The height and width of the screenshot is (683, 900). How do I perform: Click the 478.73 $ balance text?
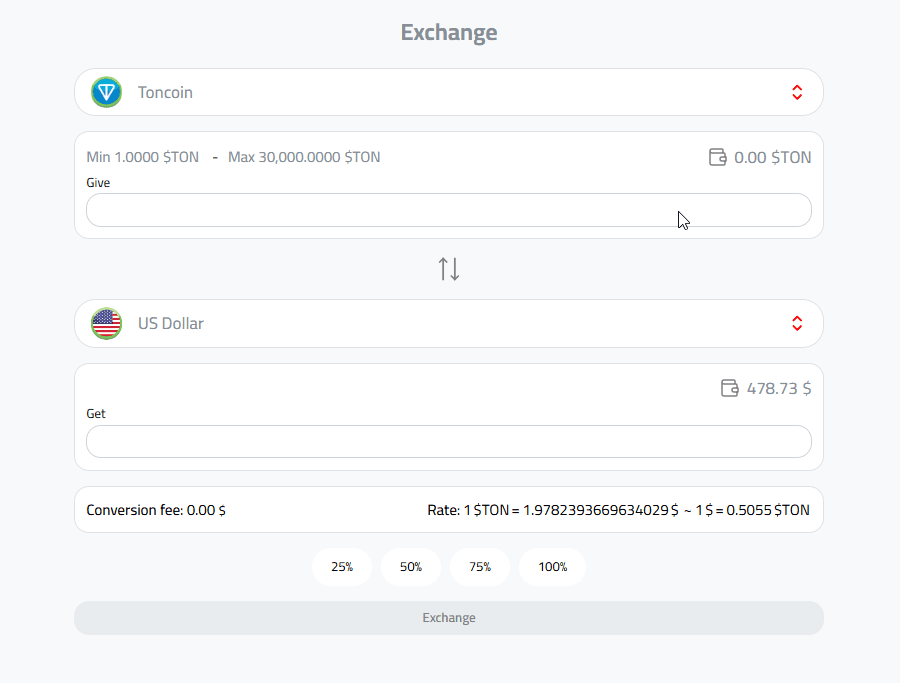pyautogui.click(x=779, y=389)
